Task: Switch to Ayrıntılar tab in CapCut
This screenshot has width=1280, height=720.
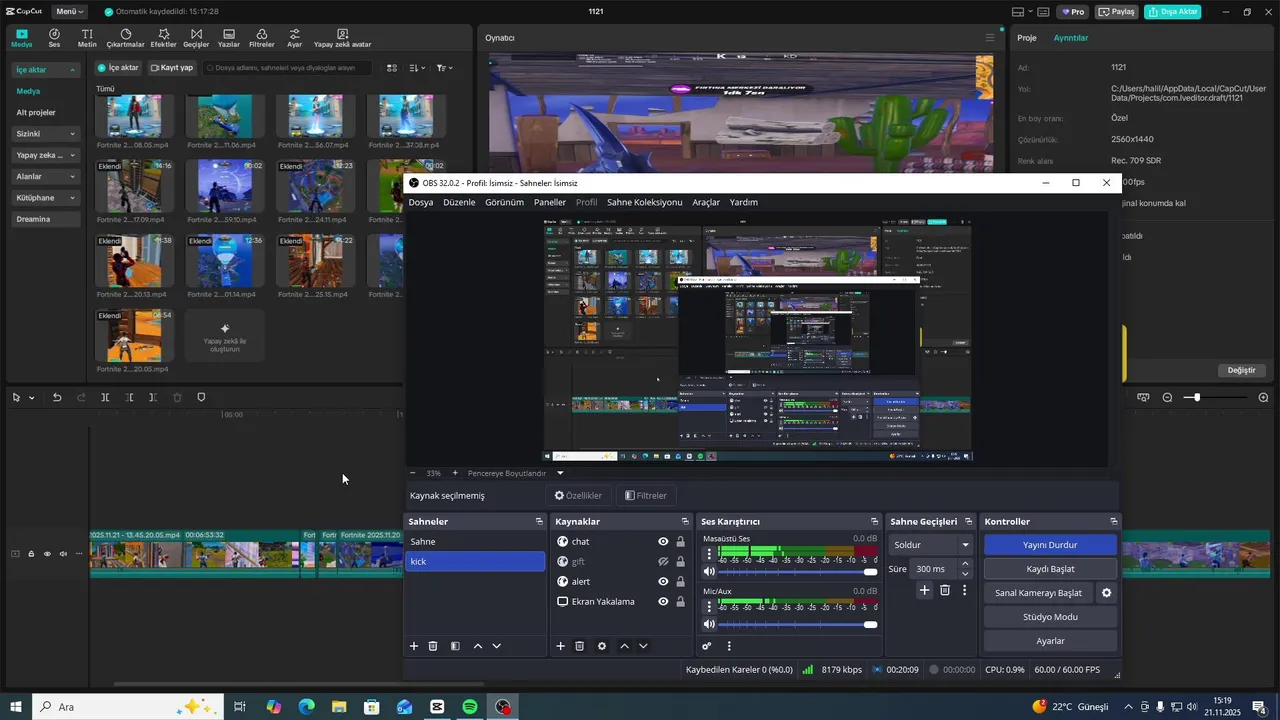Action: coord(1071,38)
